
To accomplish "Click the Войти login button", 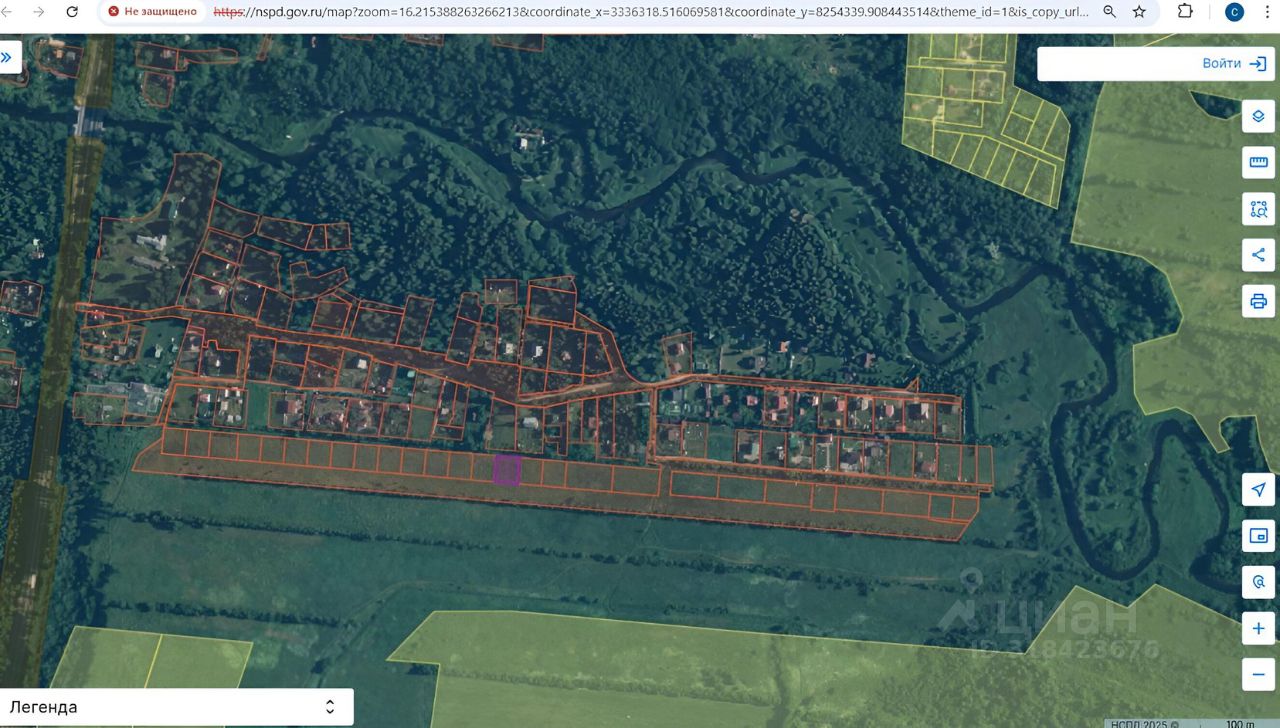I will tap(1156, 63).
